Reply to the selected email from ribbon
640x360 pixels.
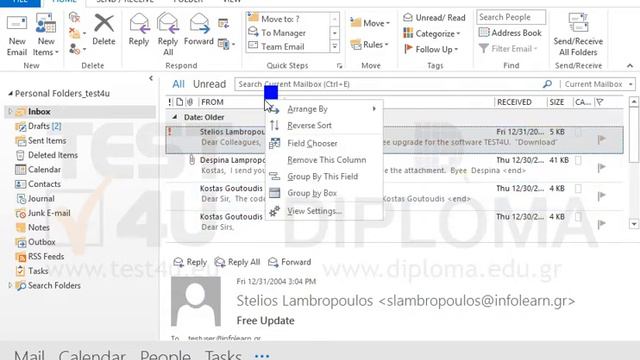tap(138, 30)
